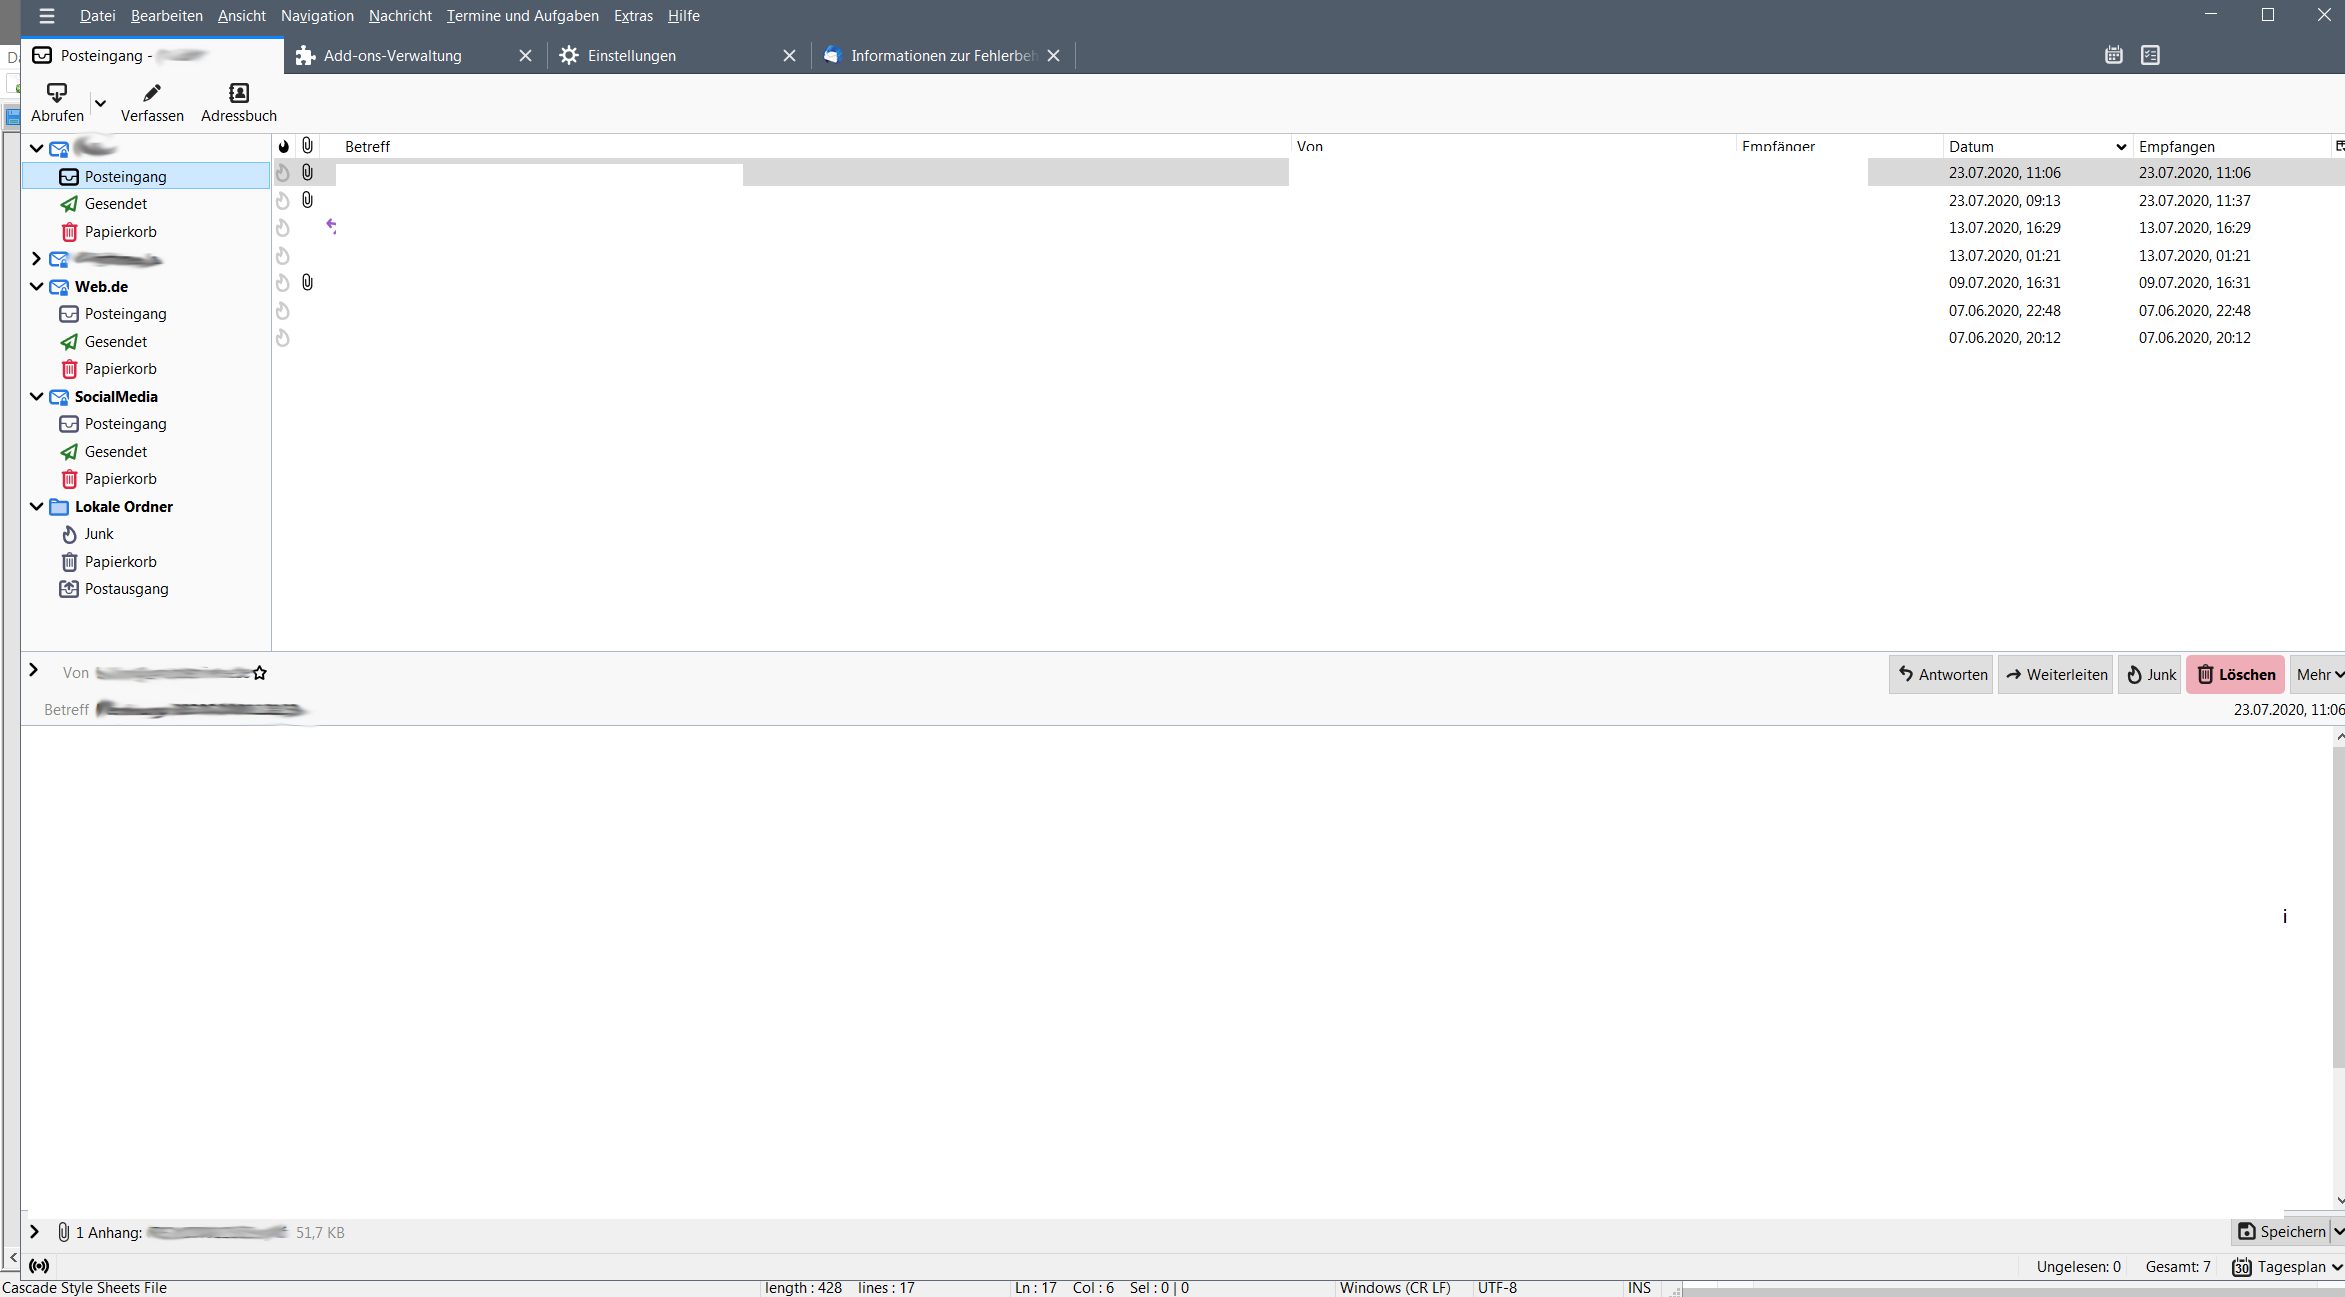
Task: Open the Adressbuch address book
Action: [238, 102]
